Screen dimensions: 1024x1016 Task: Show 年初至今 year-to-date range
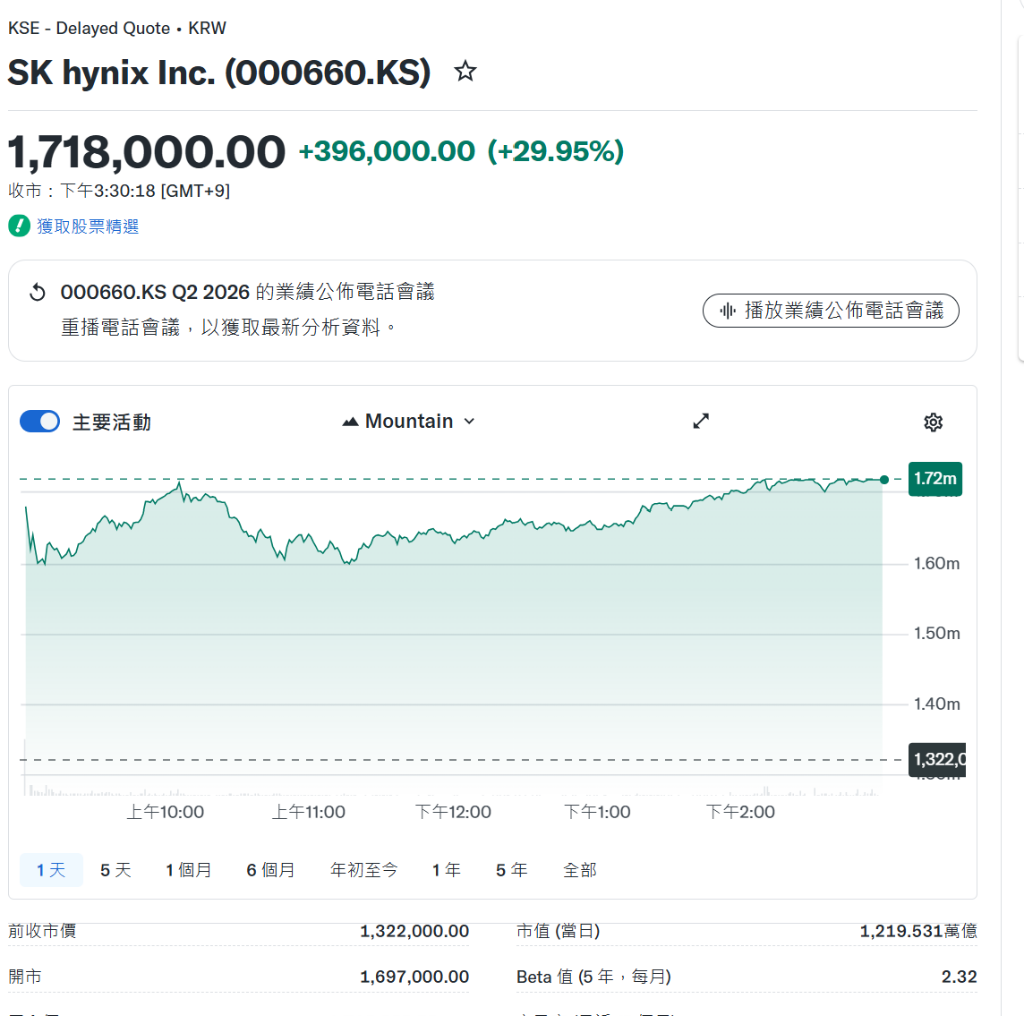(x=364, y=870)
